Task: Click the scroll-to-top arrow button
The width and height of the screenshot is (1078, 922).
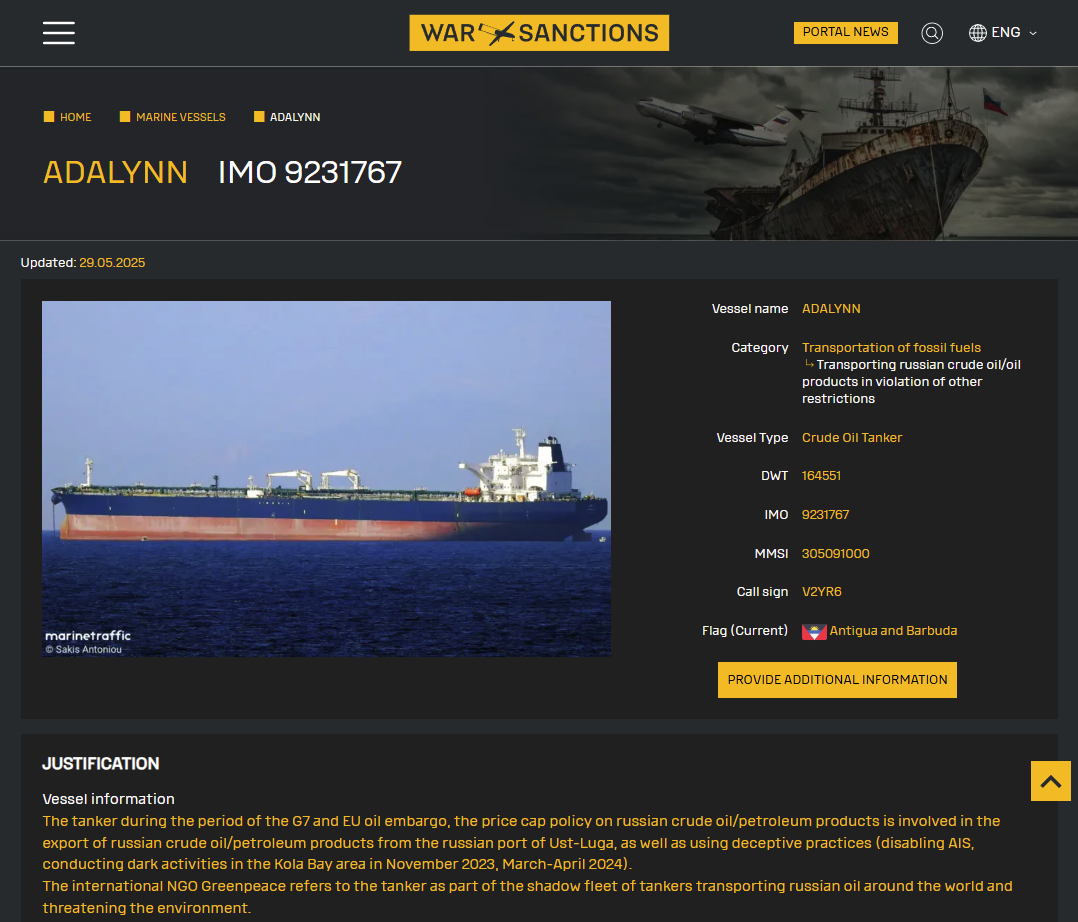Action: pyautogui.click(x=1050, y=781)
